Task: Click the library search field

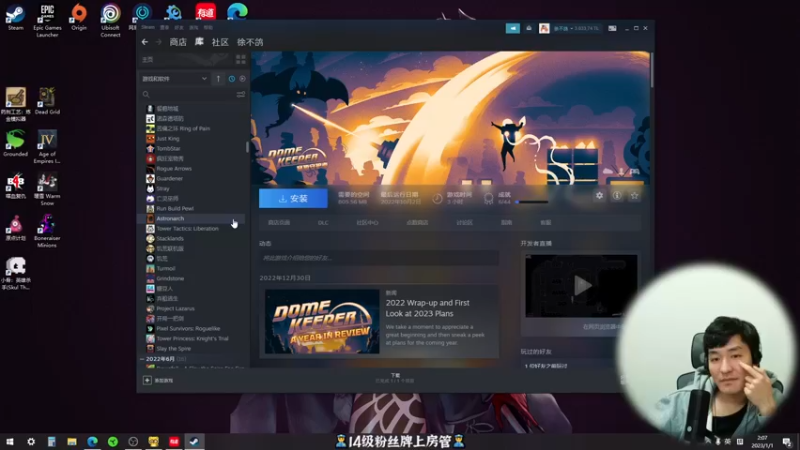Action: coord(188,94)
